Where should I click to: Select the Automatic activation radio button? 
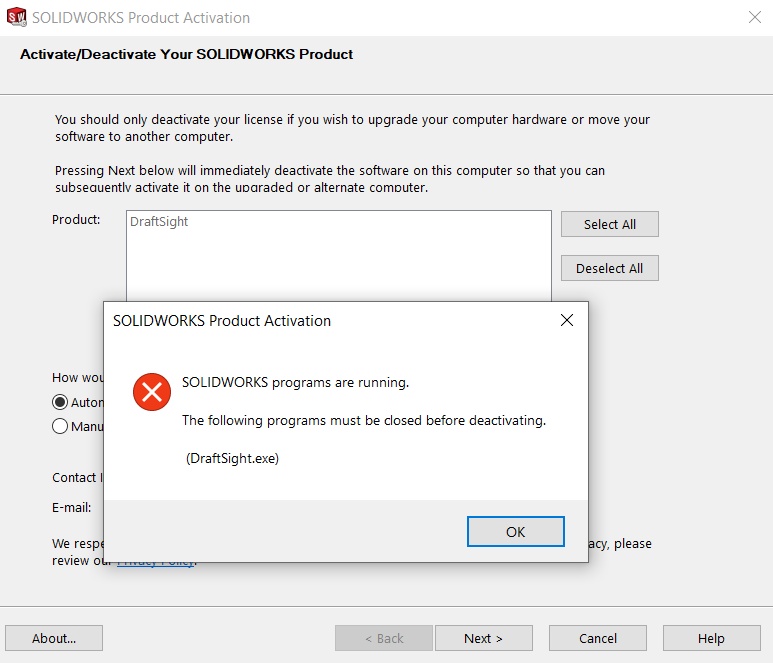click(60, 402)
